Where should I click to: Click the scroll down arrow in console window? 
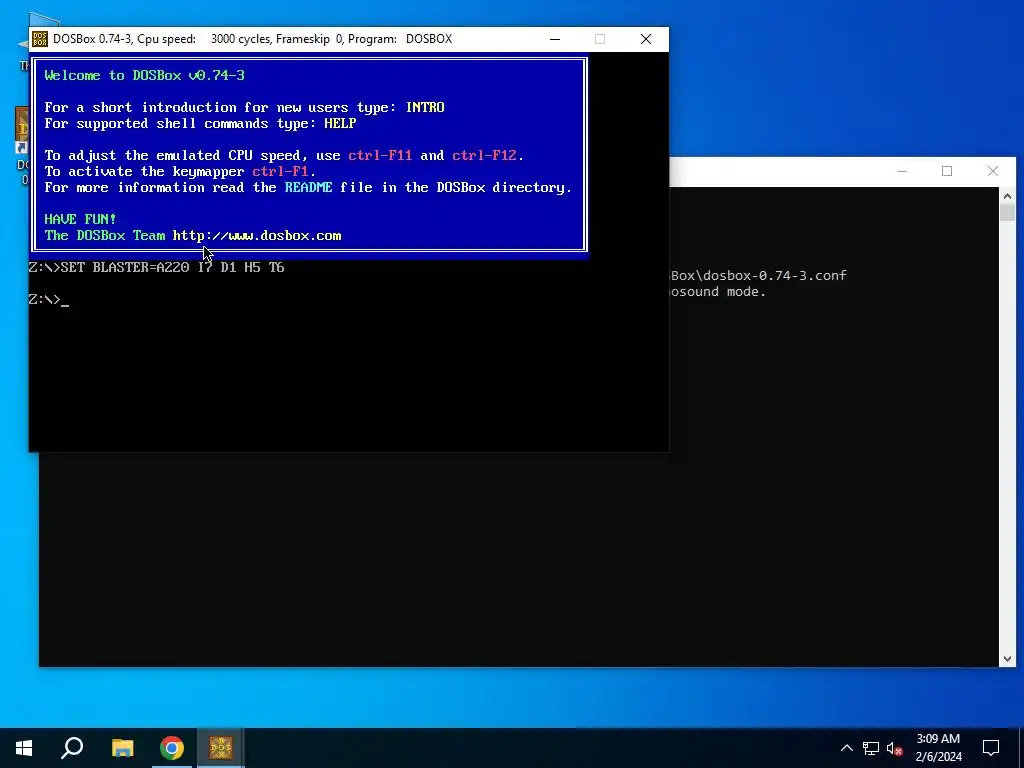pos(1007,659)
